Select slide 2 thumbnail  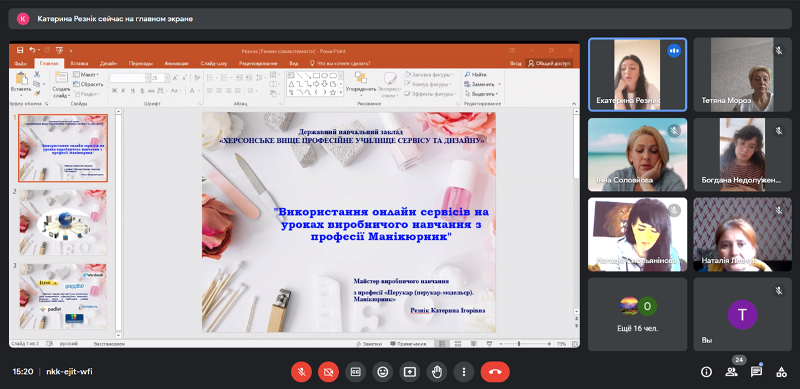[63, 223]
